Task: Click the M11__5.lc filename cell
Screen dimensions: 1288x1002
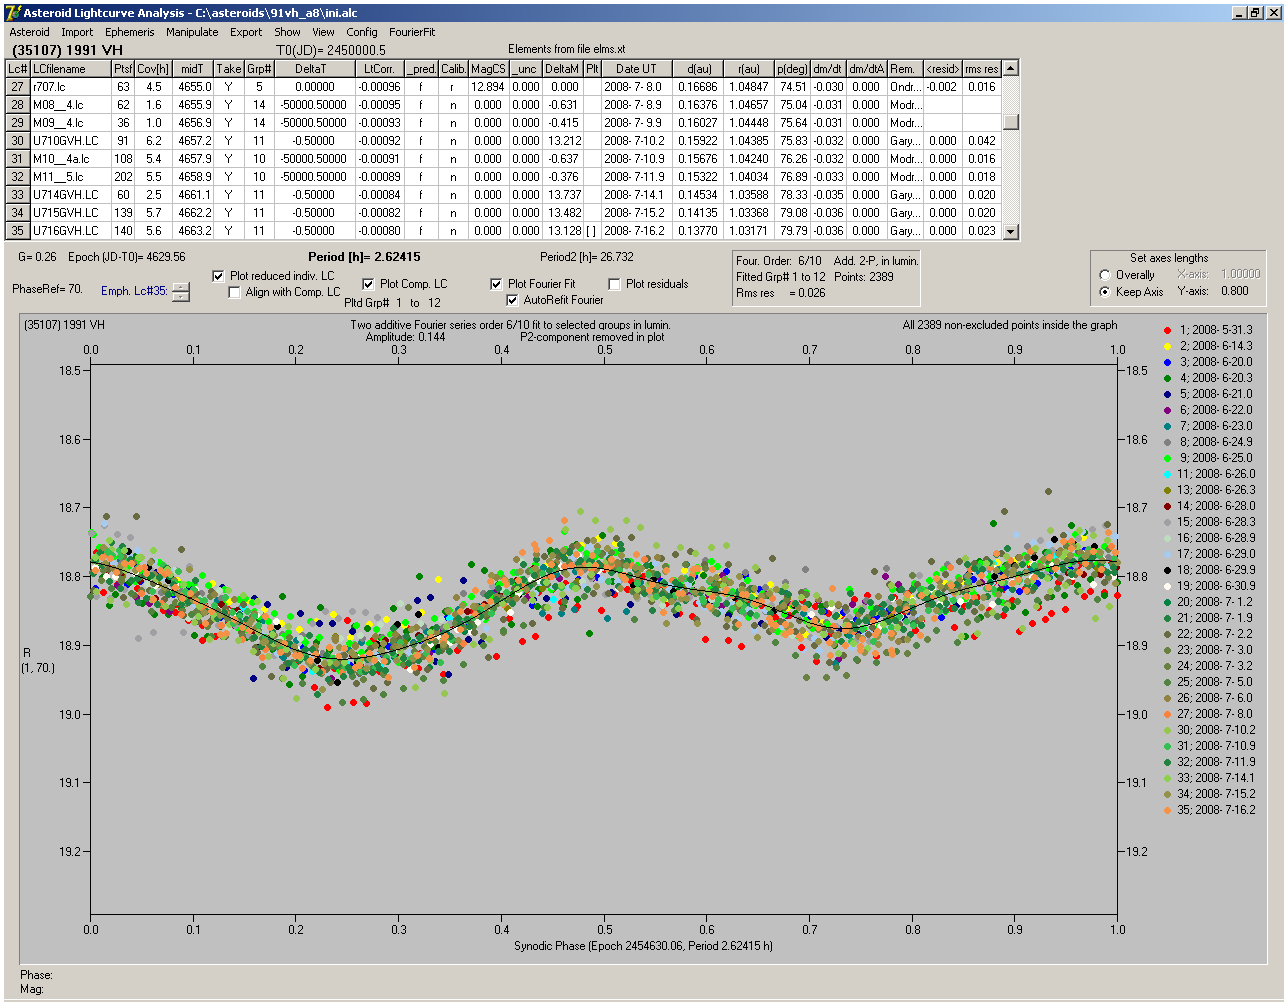Action: [x=69, y=177]
